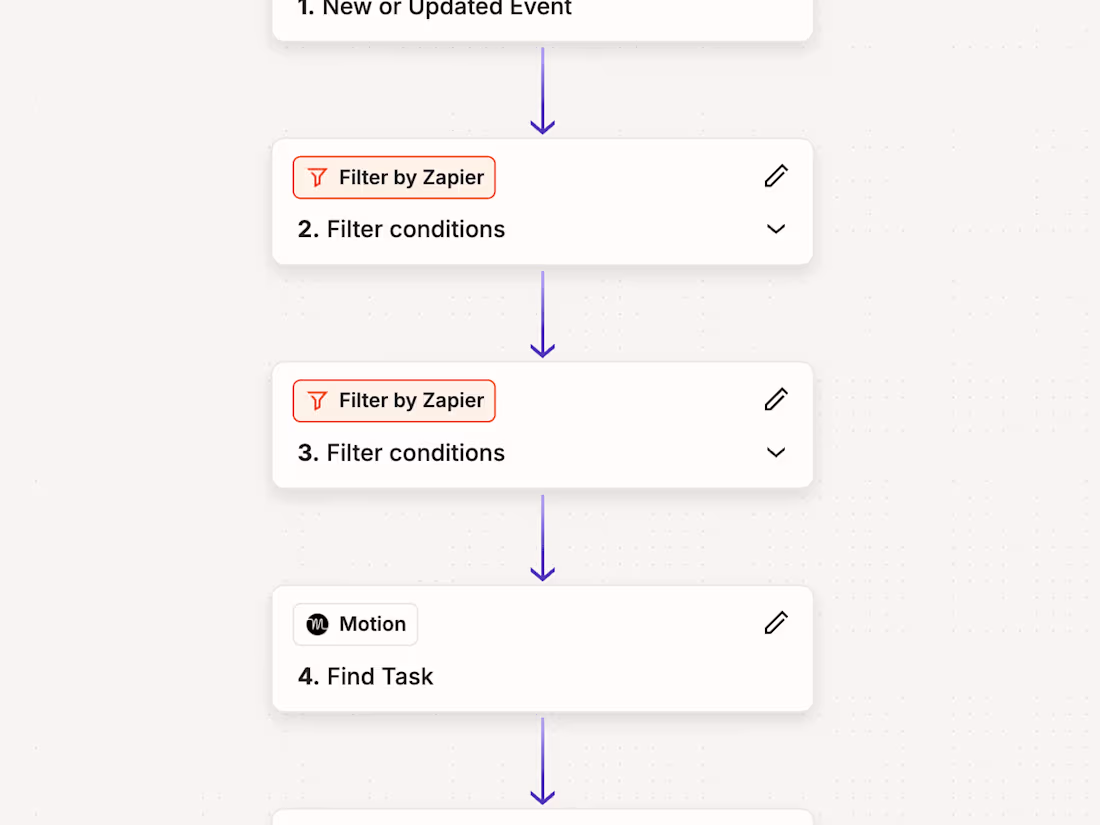Collapse the chevron next to 2. Filter conditions
The height and width of the screenshot is (825, 1100).
point(776,229)
